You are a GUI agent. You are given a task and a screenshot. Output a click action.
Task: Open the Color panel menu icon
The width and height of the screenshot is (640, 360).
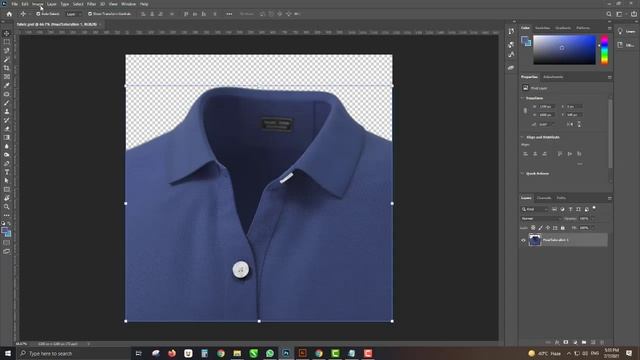[609, 28]
